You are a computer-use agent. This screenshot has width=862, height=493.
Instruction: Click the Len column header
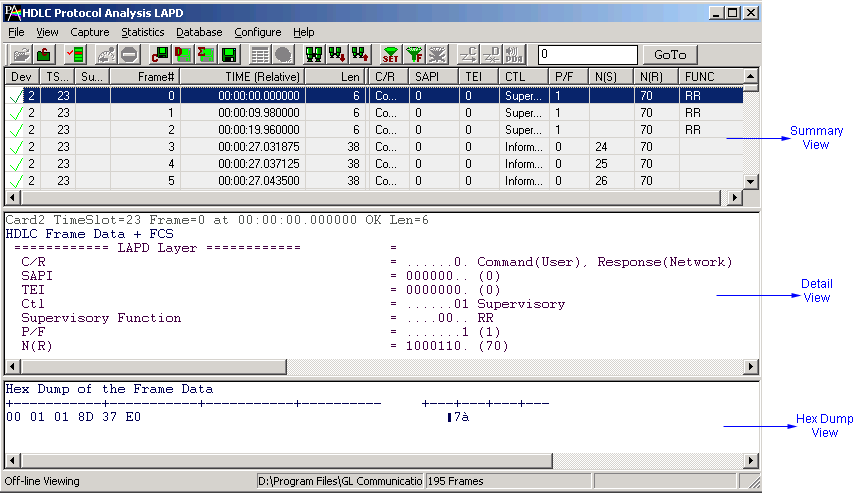(x=336, y=76)
